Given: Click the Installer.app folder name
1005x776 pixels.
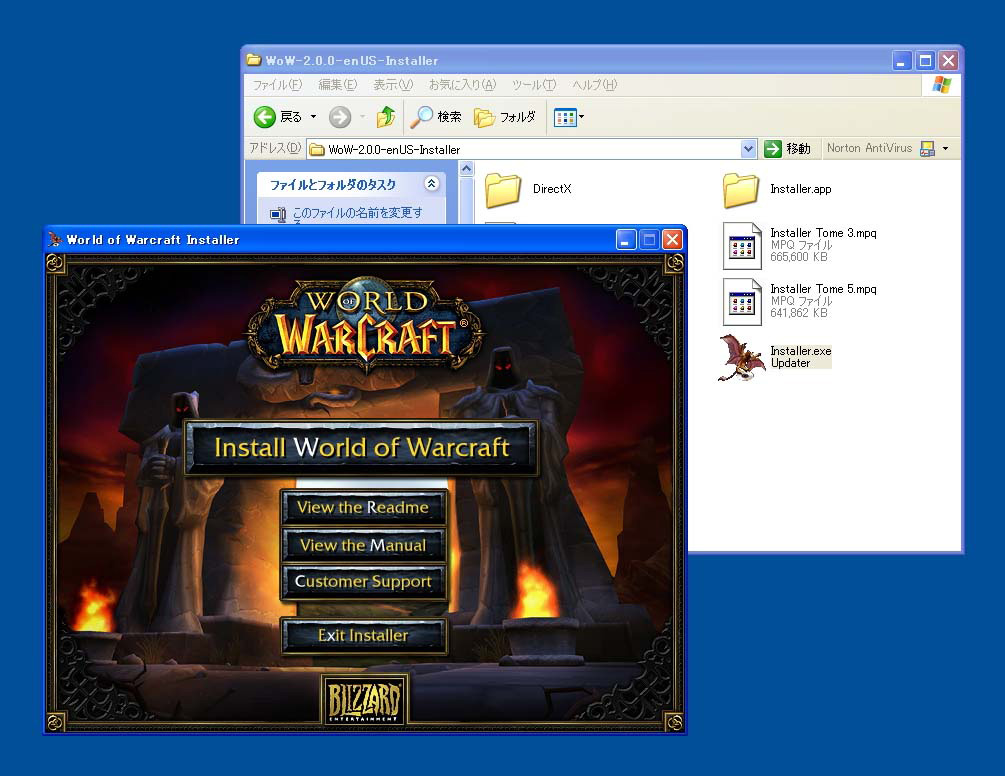Looking at the screenshot, I should [x=801, y=189].
